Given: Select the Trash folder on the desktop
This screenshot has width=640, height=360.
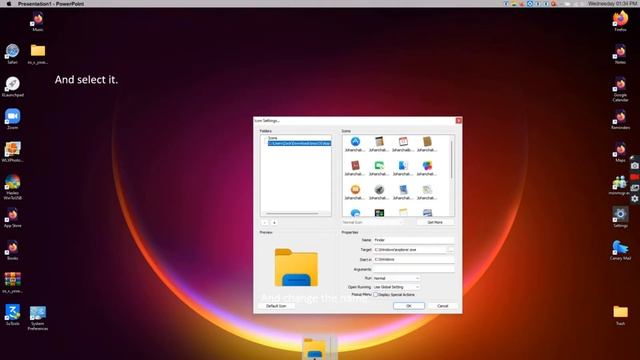Looking at the screenshot, I should coord(620,315).
